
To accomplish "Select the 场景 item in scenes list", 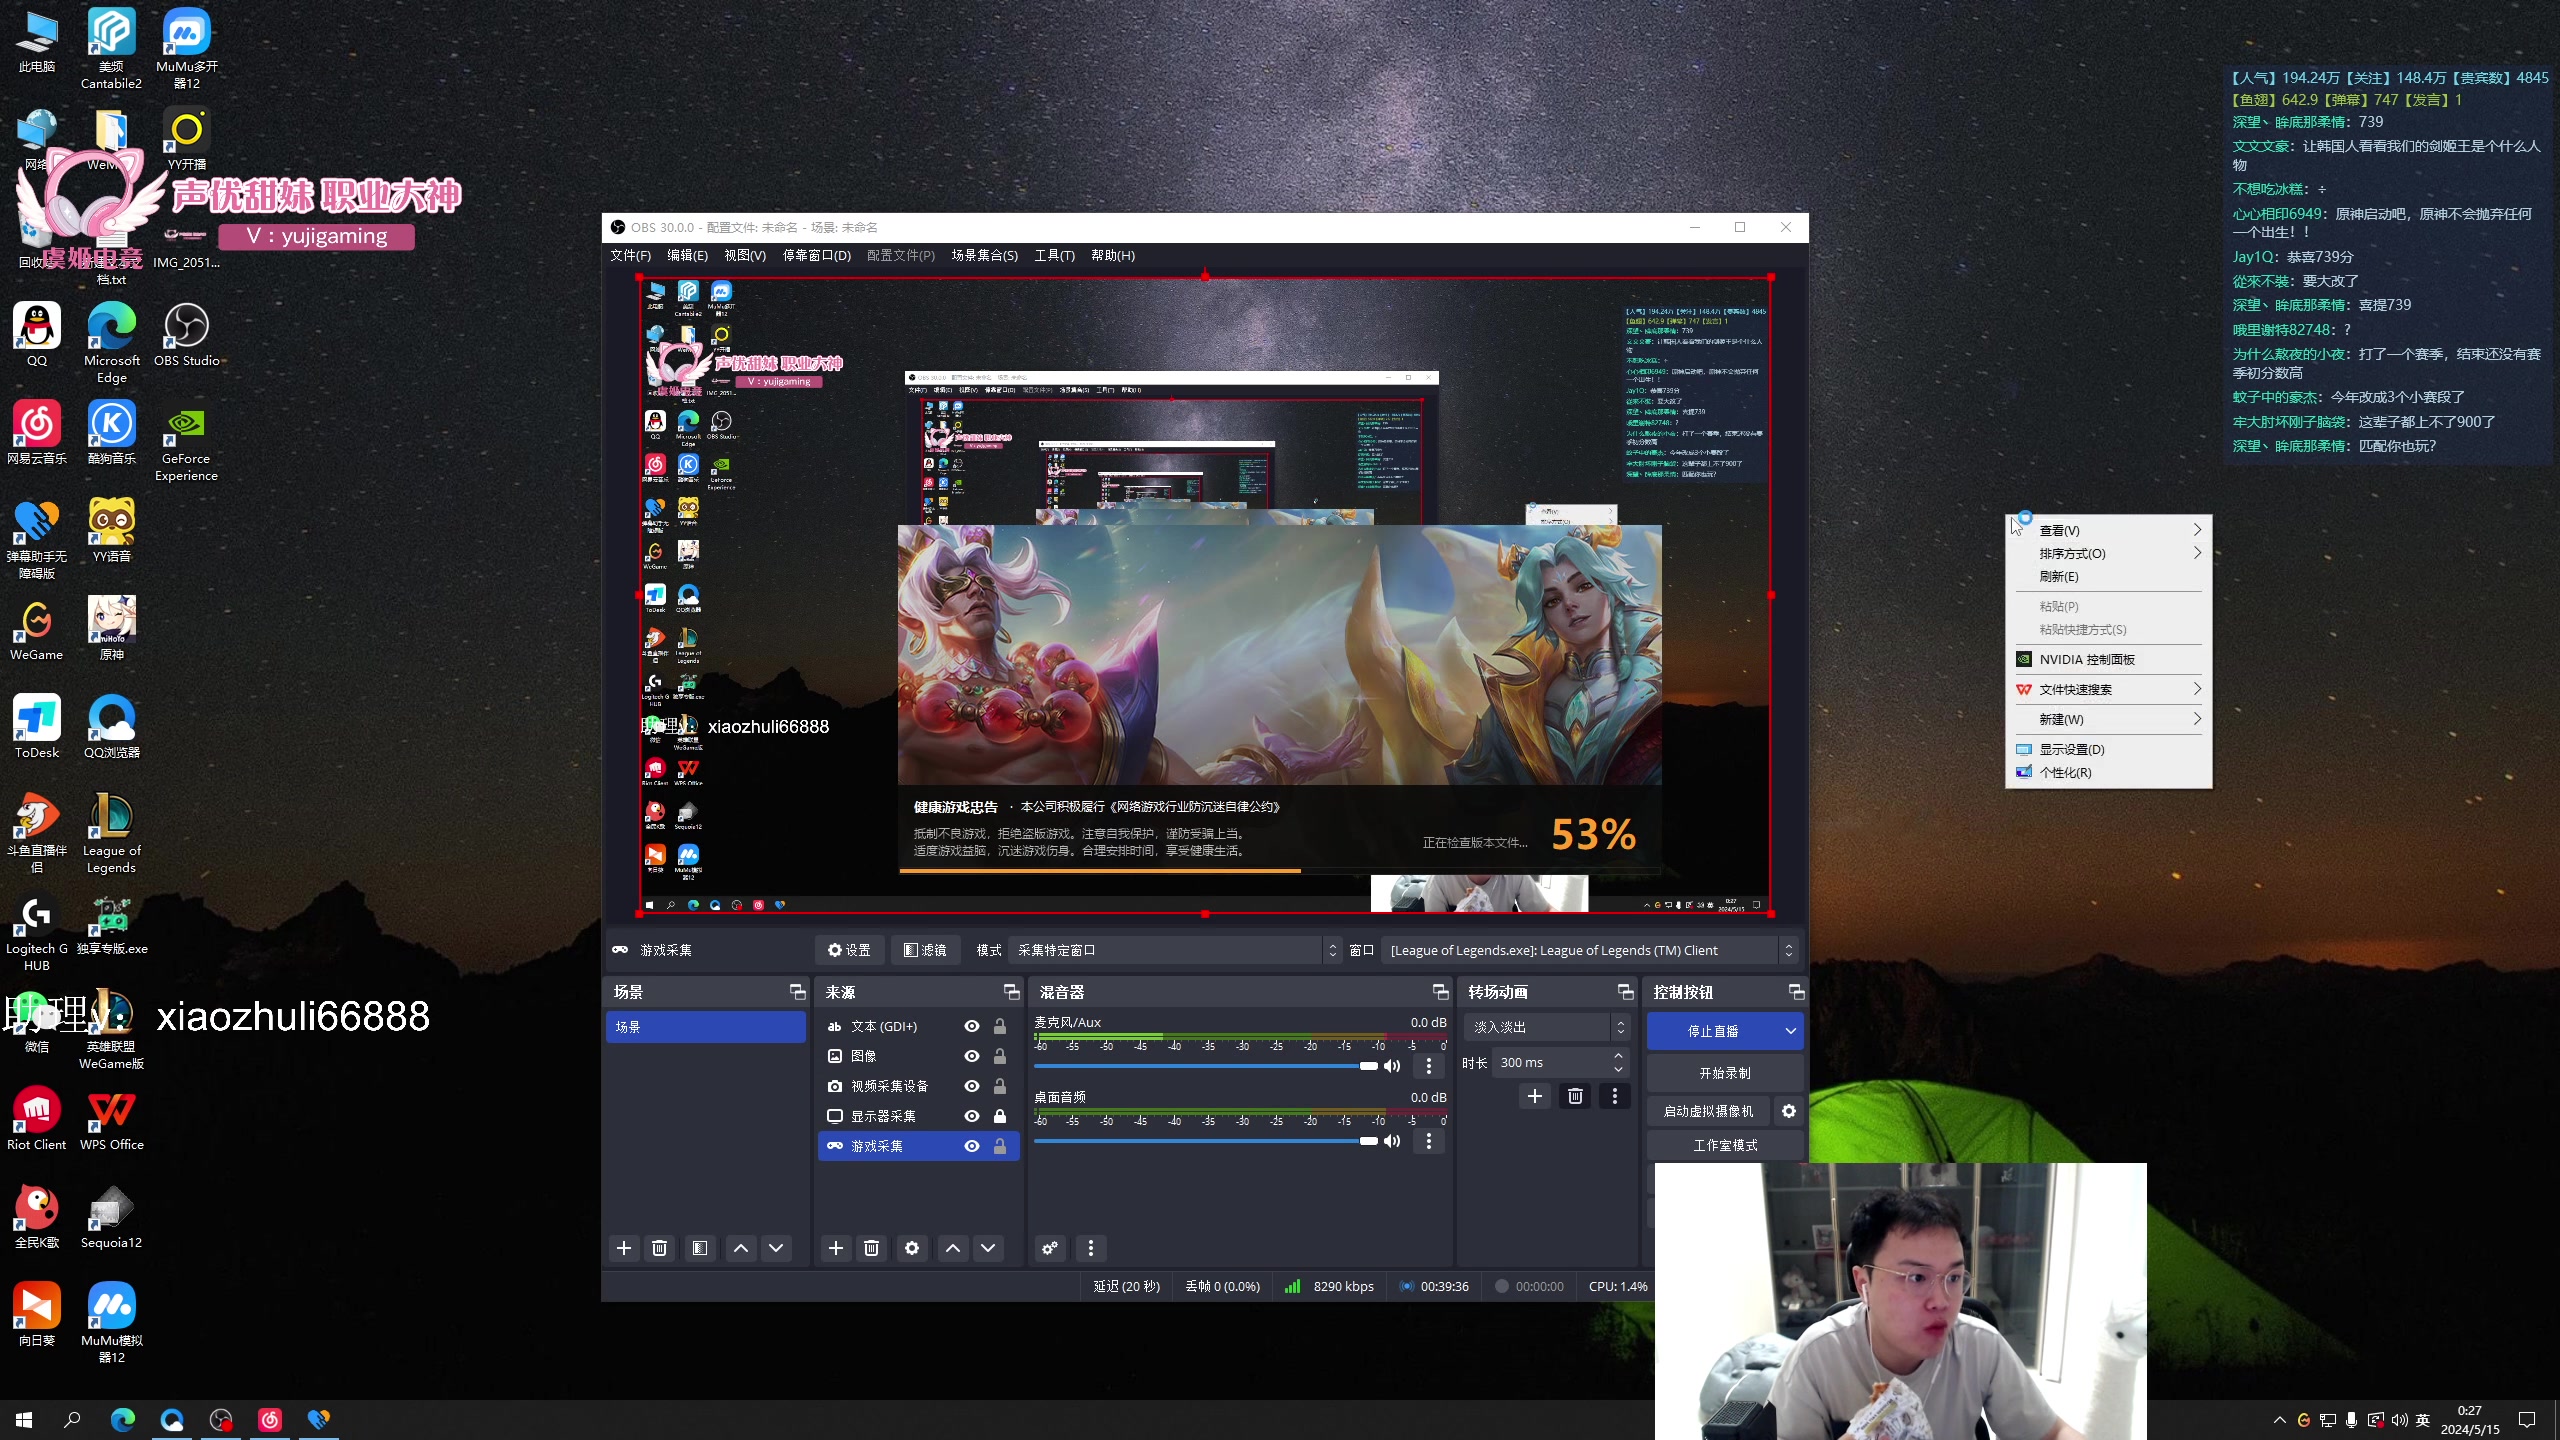I will click(705, 1027).
